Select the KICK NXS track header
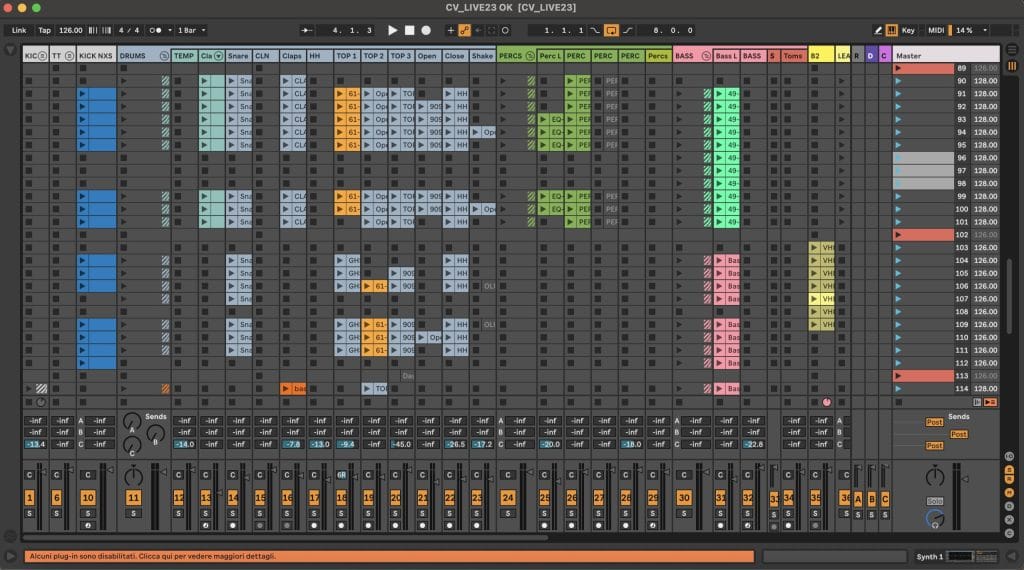The width and height of the screenshot is (1024, 570). coord(96,56)
